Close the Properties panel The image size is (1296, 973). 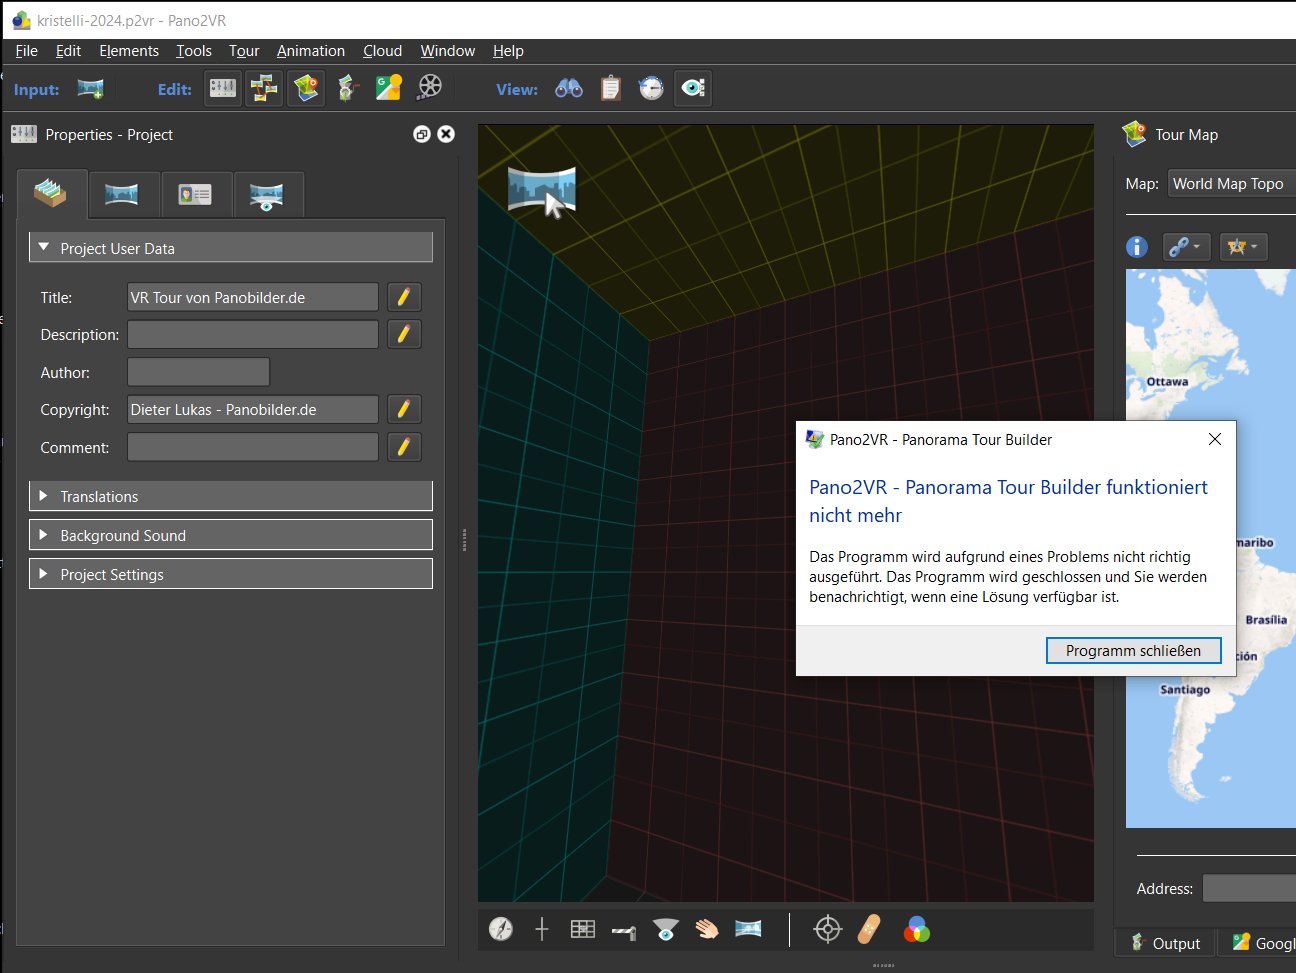pyautogui.click(x=446, y=134)
